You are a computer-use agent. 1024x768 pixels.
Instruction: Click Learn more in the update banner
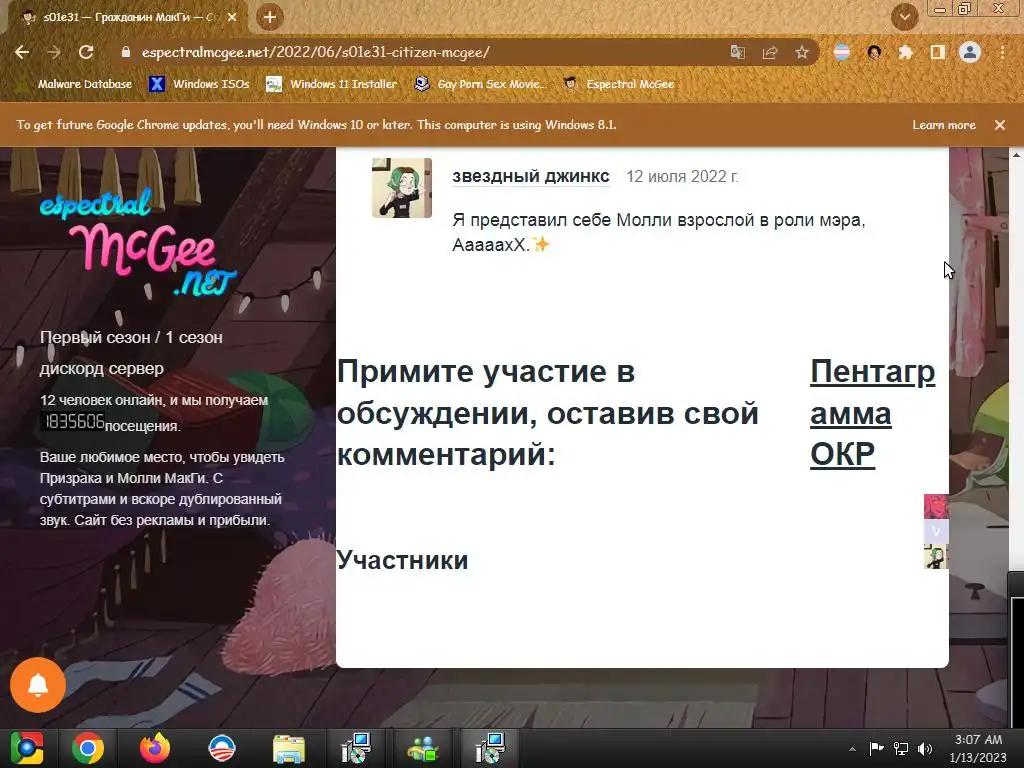tap(944, 125)
